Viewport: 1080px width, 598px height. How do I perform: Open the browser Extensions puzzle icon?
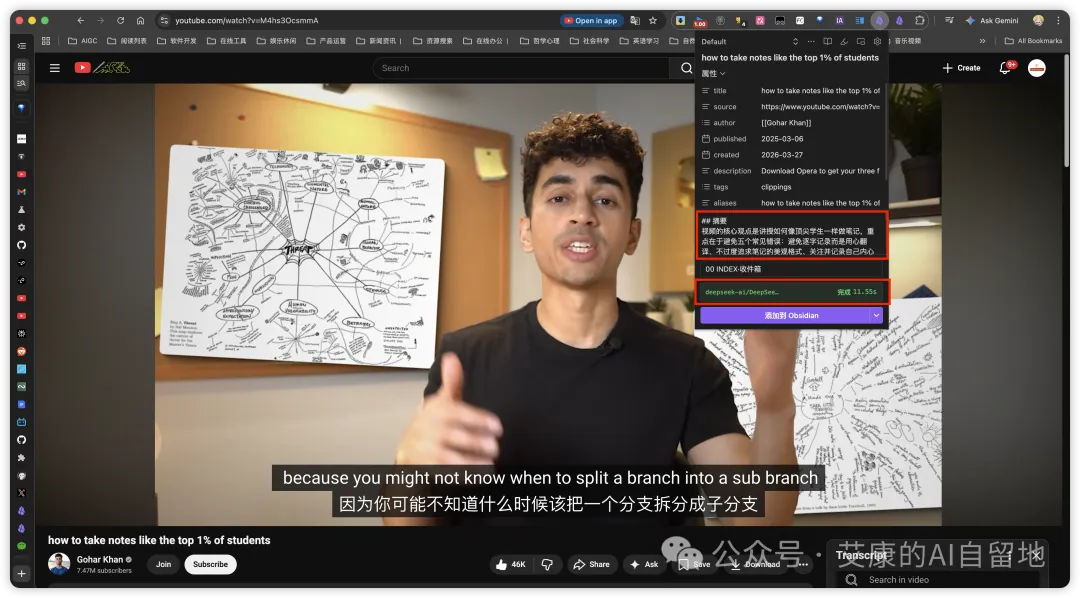pyautogui.click(x=920, y=20)
